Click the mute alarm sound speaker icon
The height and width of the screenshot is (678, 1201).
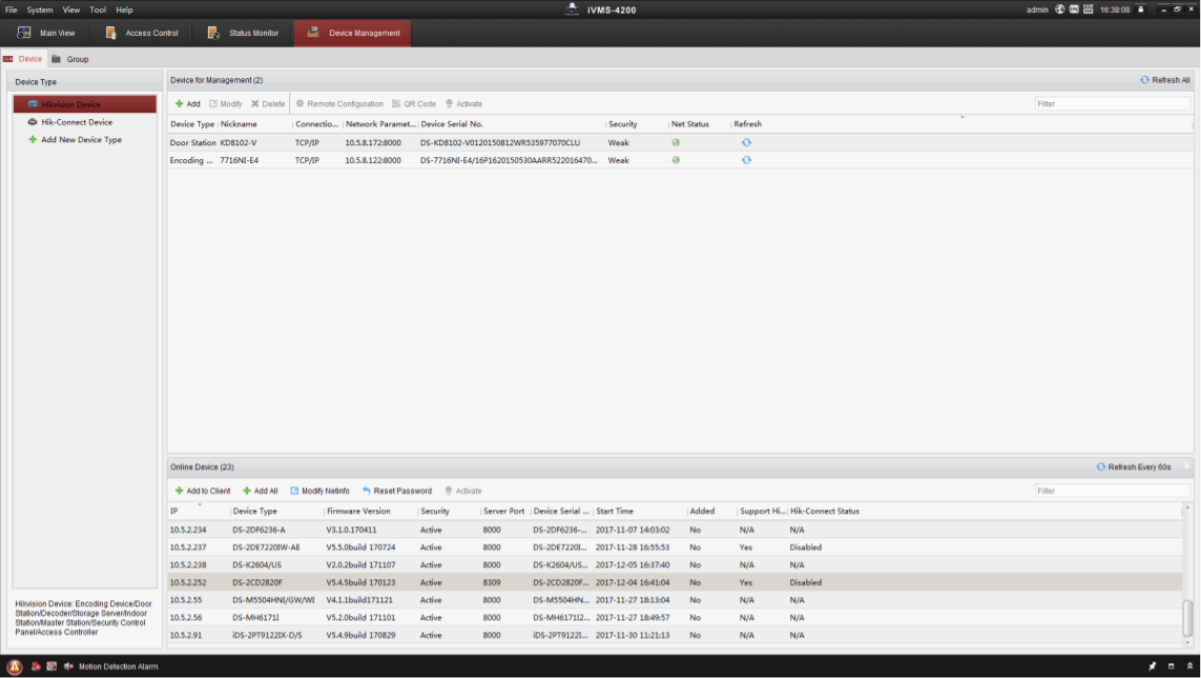click(69, 666)
